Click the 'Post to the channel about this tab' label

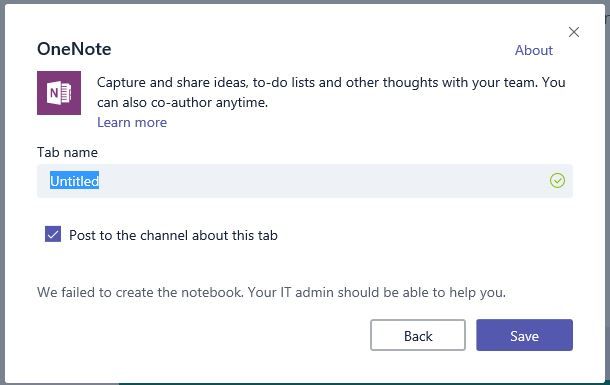click(x=173, y=235)
